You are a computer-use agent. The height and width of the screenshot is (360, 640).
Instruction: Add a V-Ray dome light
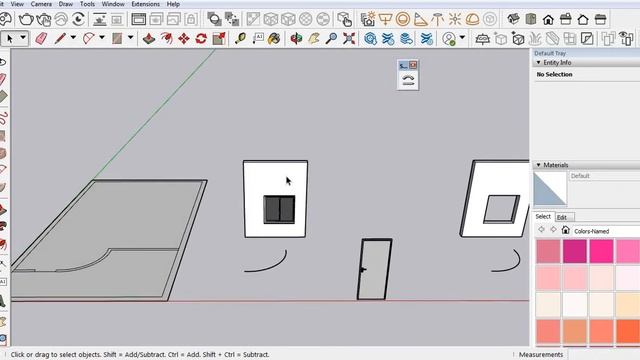tap(472, 19)
